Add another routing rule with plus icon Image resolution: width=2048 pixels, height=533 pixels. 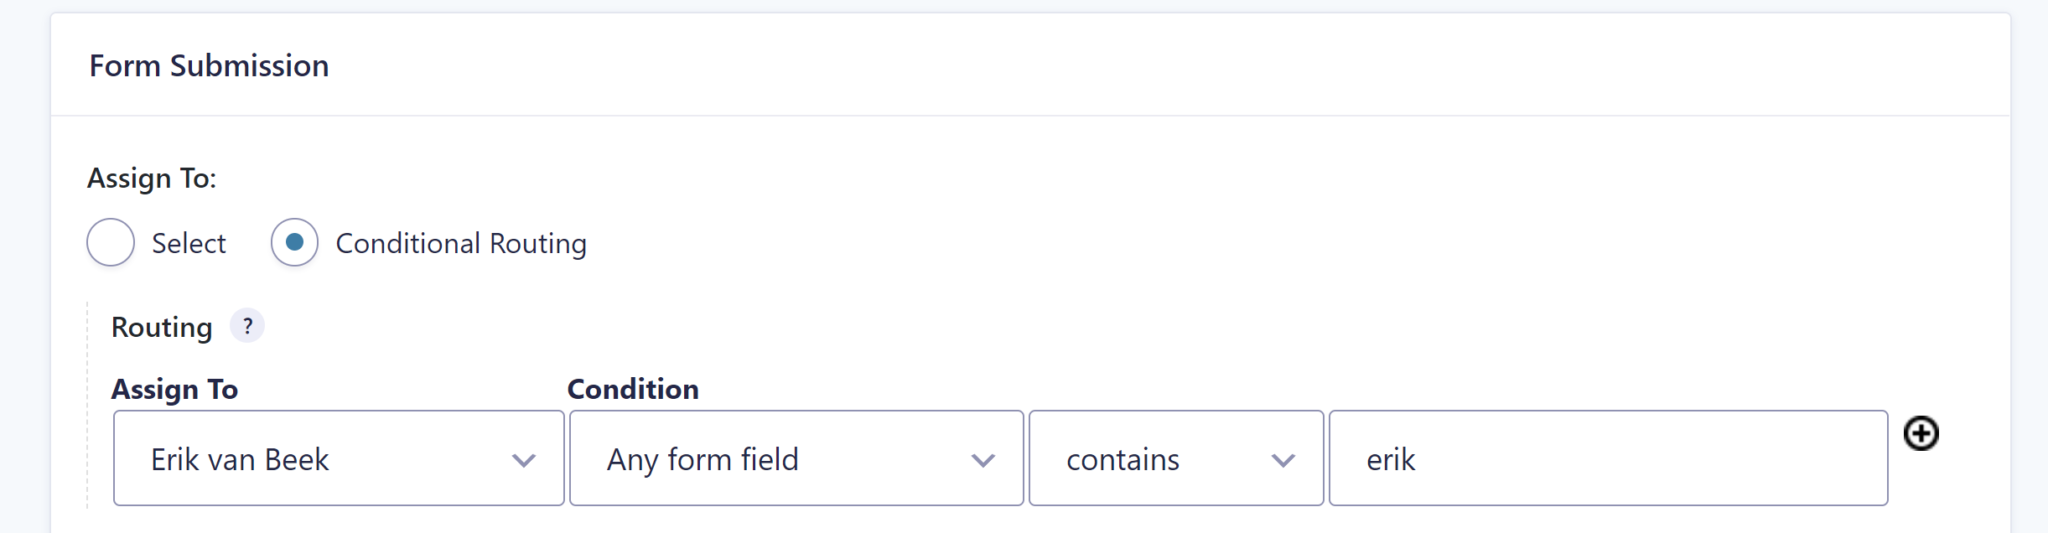(x=1921, y=434)
